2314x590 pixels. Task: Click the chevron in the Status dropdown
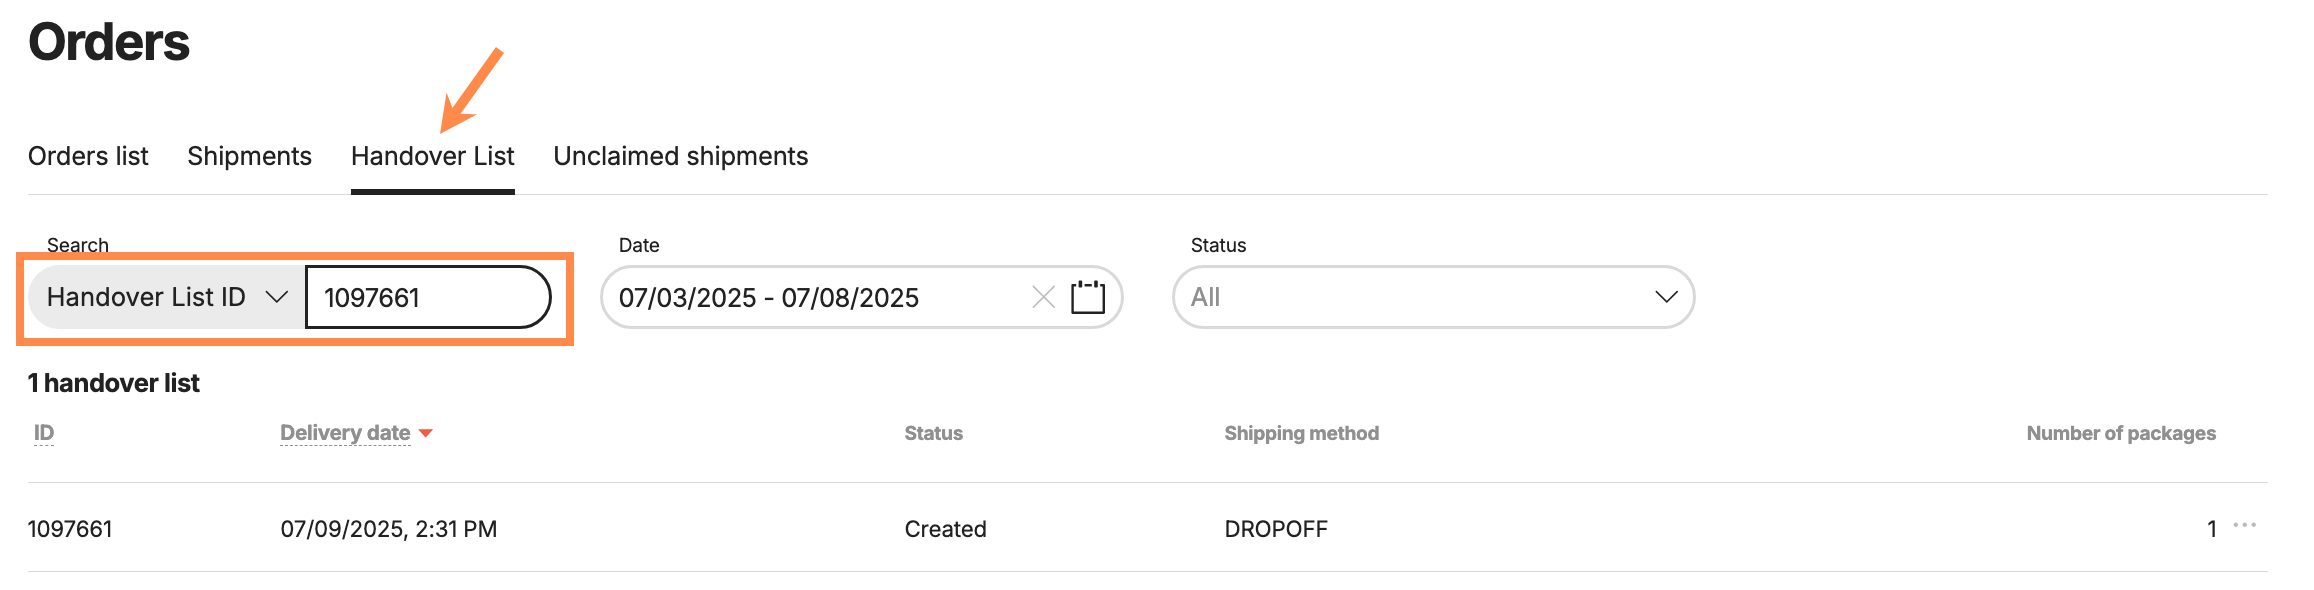point(1665,297)
